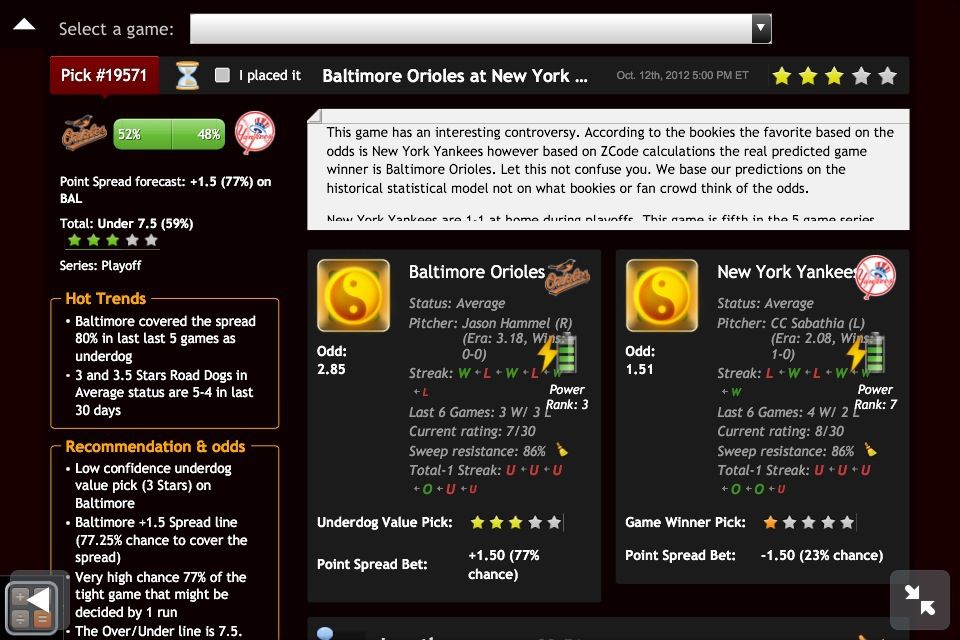Click the Yankees power rank battery icon

[865, 353]
